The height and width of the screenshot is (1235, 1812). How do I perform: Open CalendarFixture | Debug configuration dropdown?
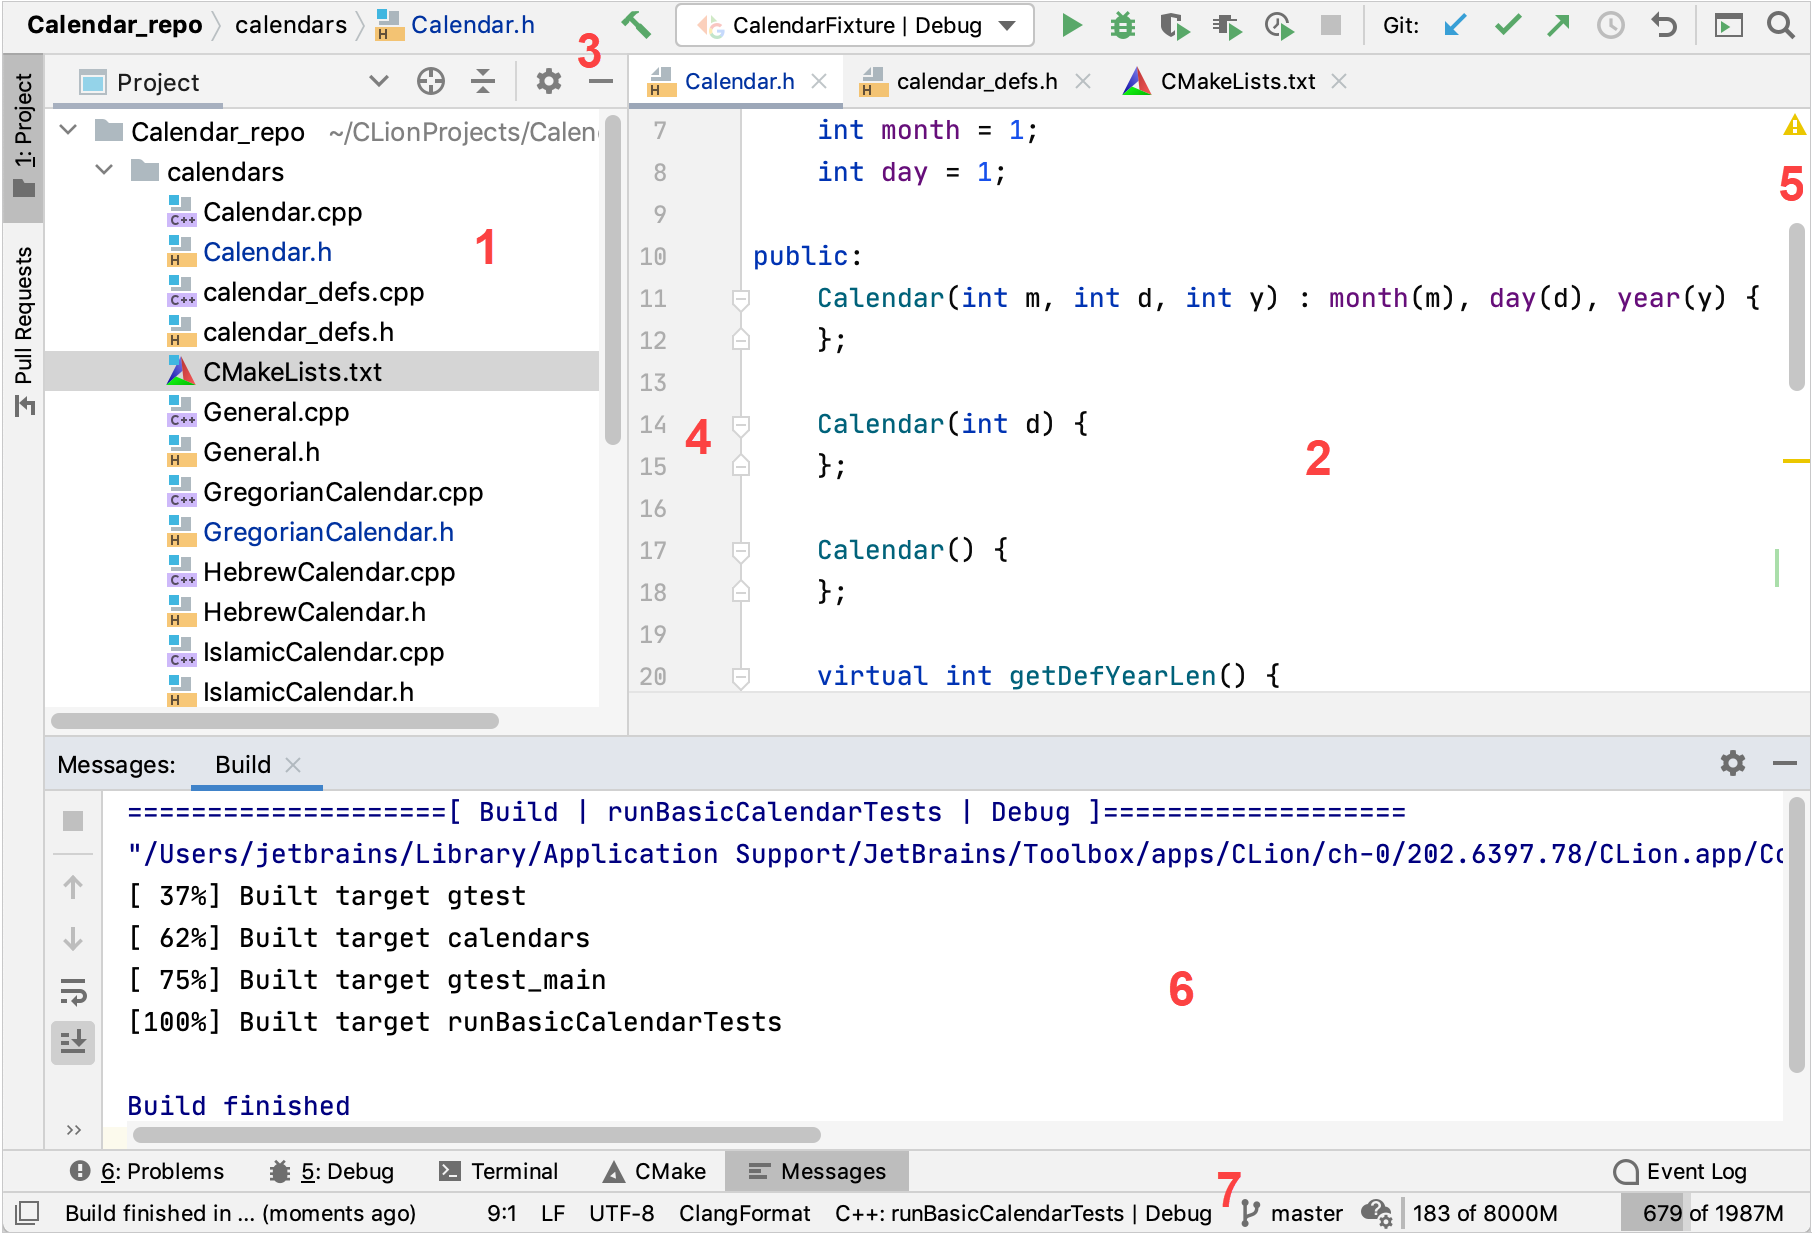click(855, 25)
